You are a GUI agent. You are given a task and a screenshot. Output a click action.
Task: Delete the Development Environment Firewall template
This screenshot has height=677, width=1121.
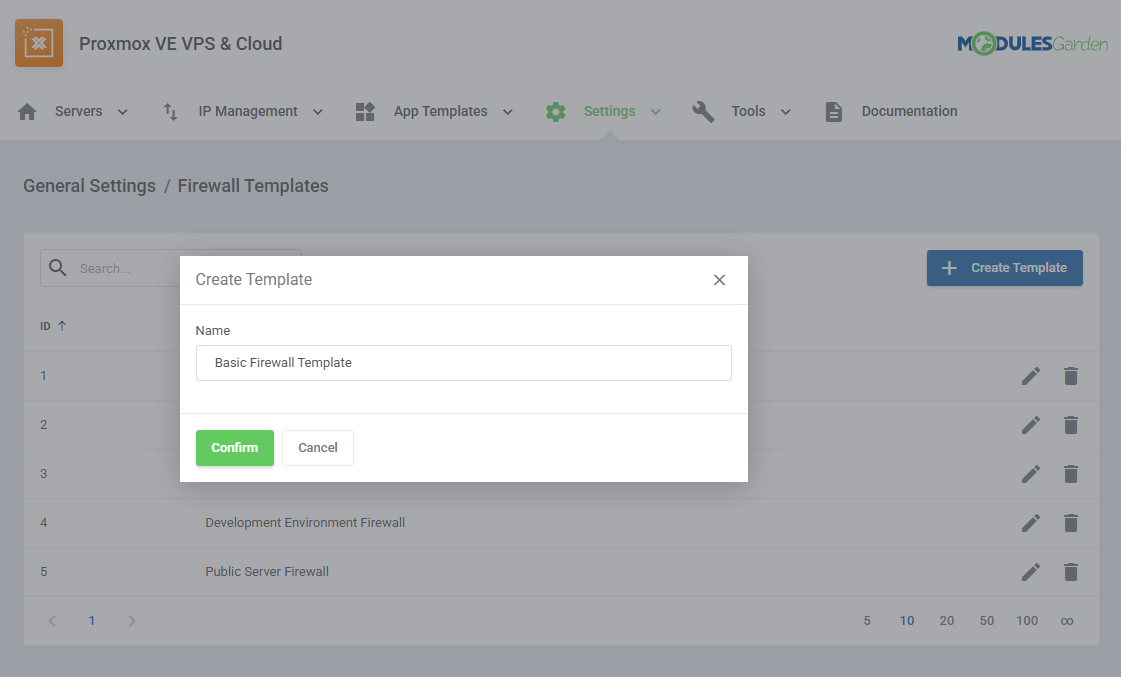coord(1070,523)
